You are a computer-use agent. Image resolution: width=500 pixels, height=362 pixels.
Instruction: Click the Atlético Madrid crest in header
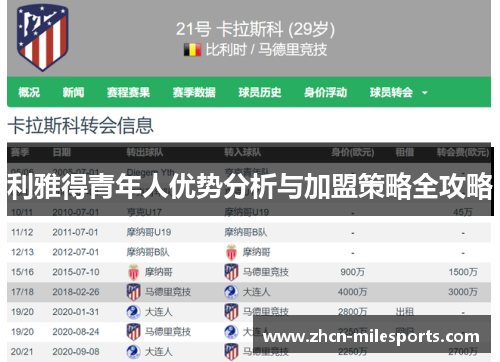coord(43,37)
